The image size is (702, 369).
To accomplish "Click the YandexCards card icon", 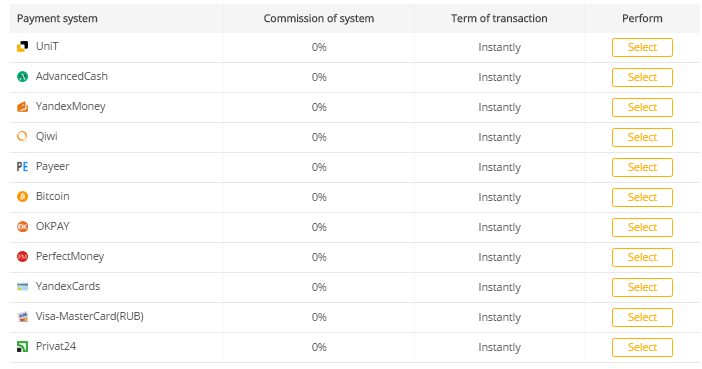I will tap(22, 287).
